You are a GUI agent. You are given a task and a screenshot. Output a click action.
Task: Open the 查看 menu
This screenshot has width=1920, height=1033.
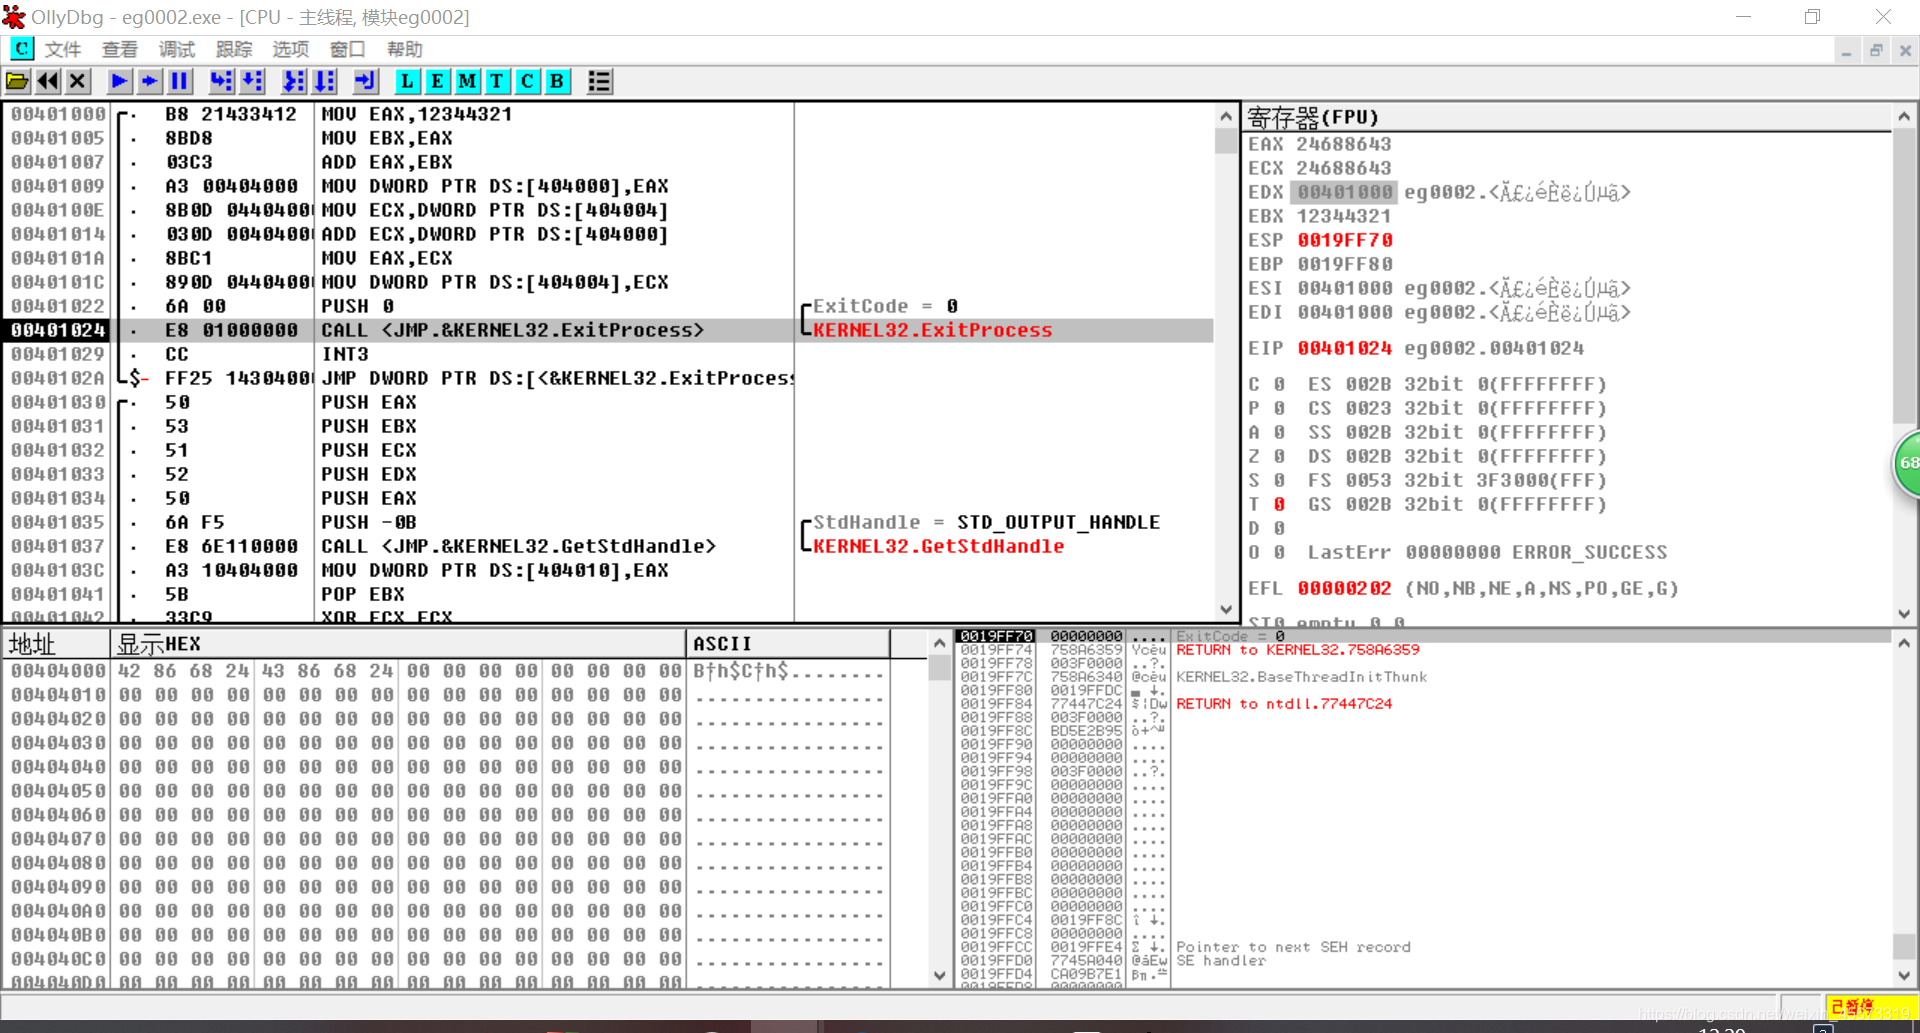pos(120,49)
